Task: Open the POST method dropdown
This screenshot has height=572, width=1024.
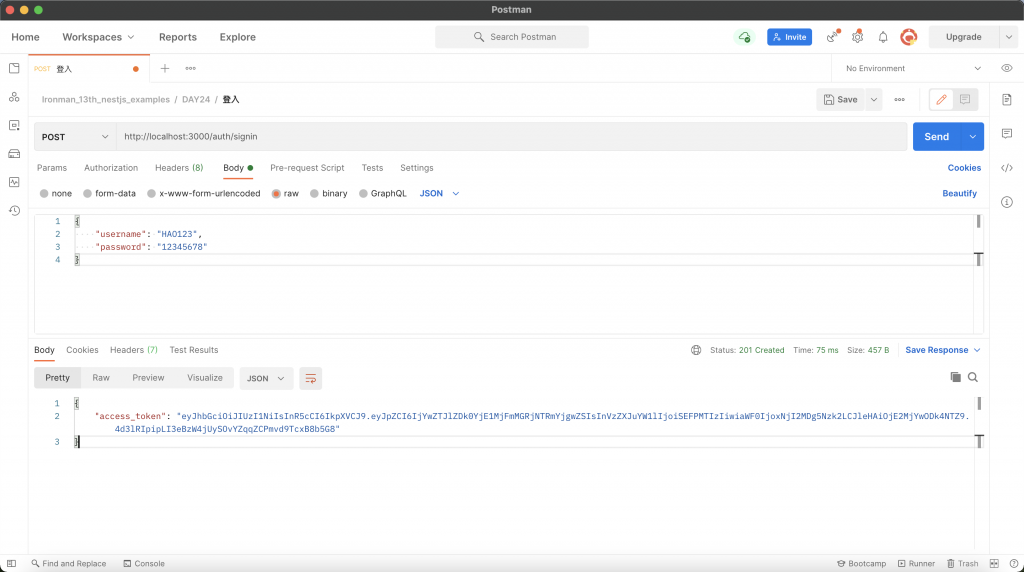Action: click(75, 137)
